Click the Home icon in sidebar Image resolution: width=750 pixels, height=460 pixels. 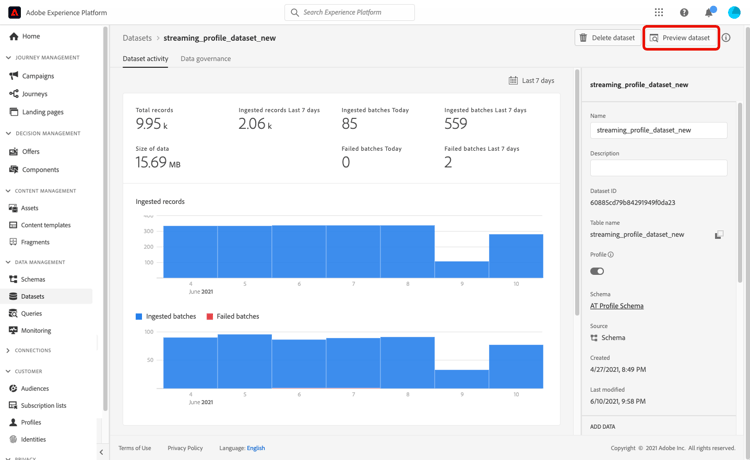[13, 36]
